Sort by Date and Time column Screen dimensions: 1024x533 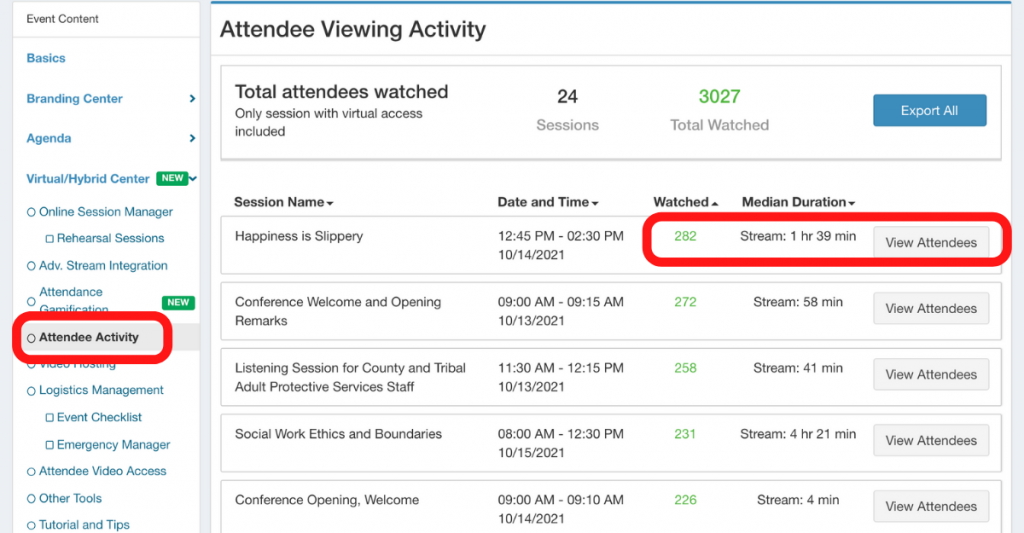pyautogui.click(x=550, y=202)
